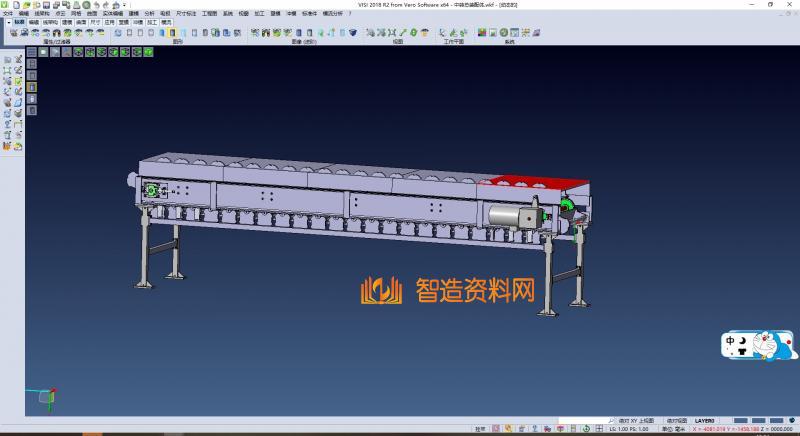The width and height of the screenshot is (800, 436).
Task: Open the color palette icon in the 系统 group
Action: tap(482, 33)
